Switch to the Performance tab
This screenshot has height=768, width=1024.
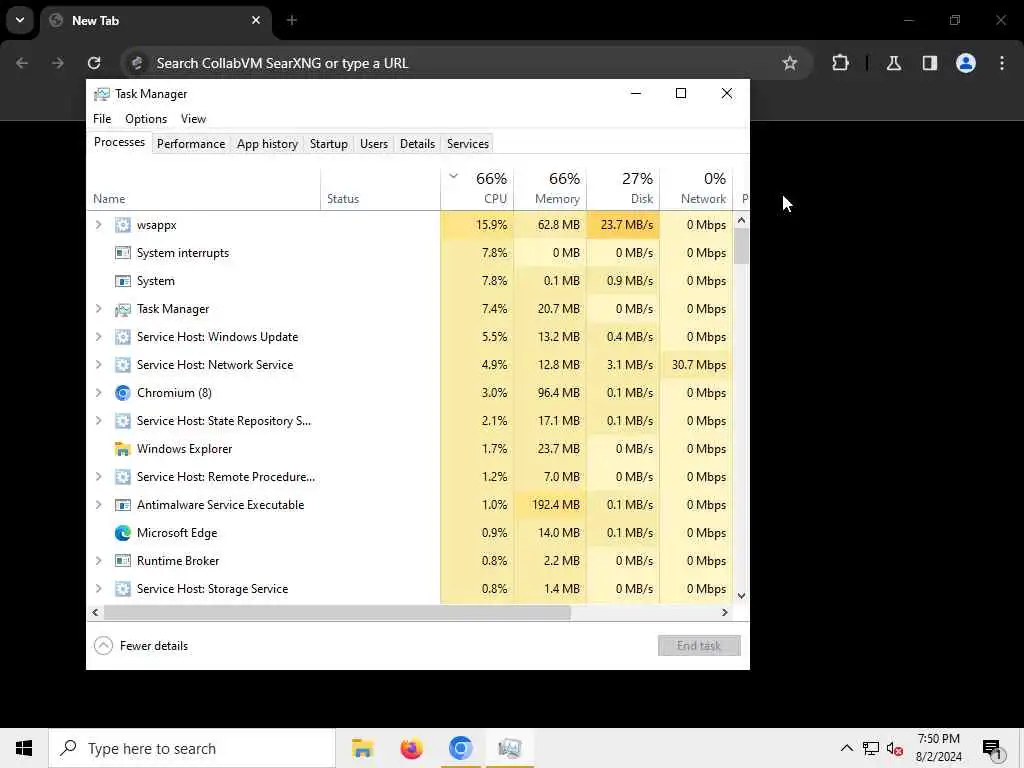click(x=191, y=144)
